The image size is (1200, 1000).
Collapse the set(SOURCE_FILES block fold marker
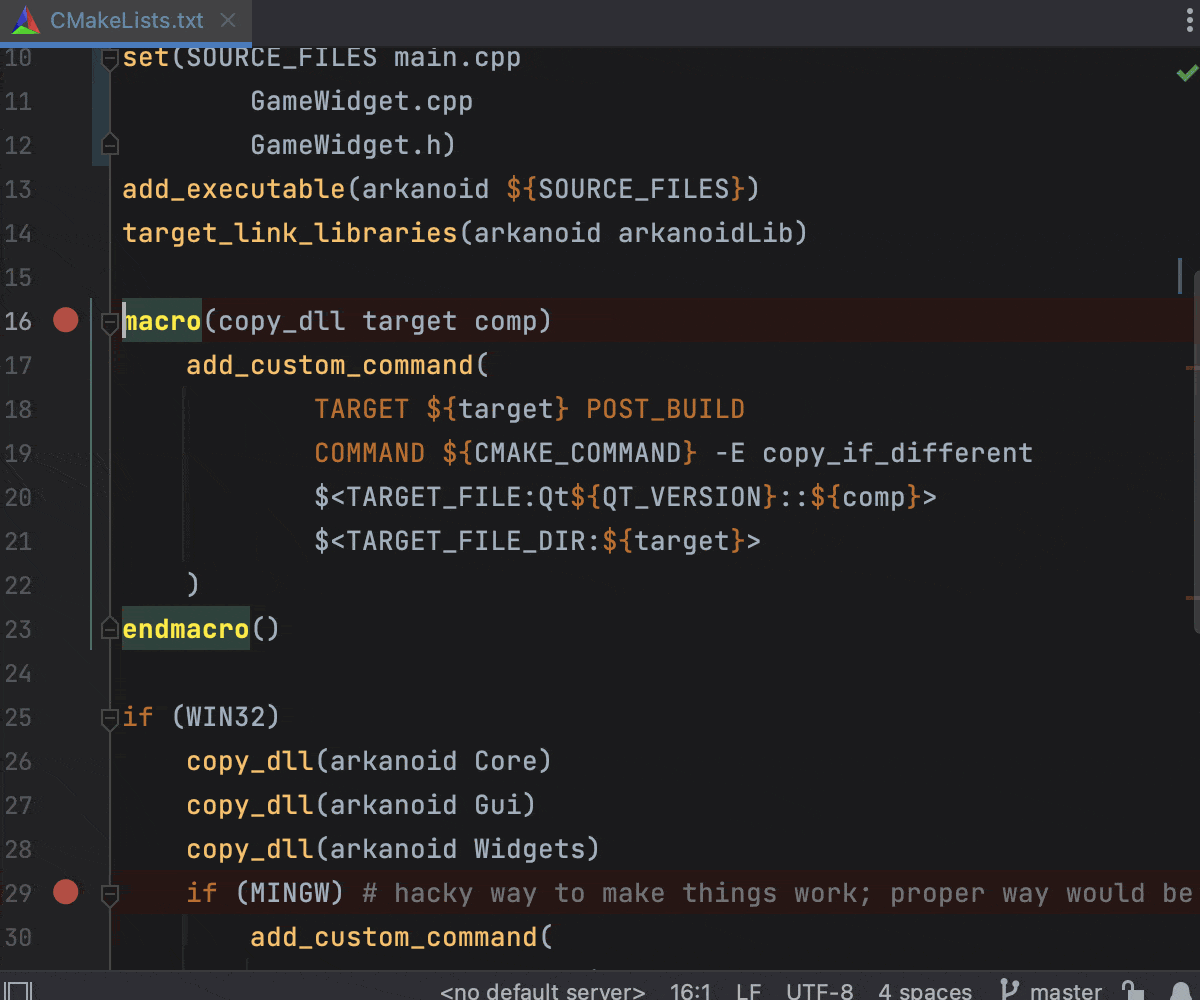point(110,60)
